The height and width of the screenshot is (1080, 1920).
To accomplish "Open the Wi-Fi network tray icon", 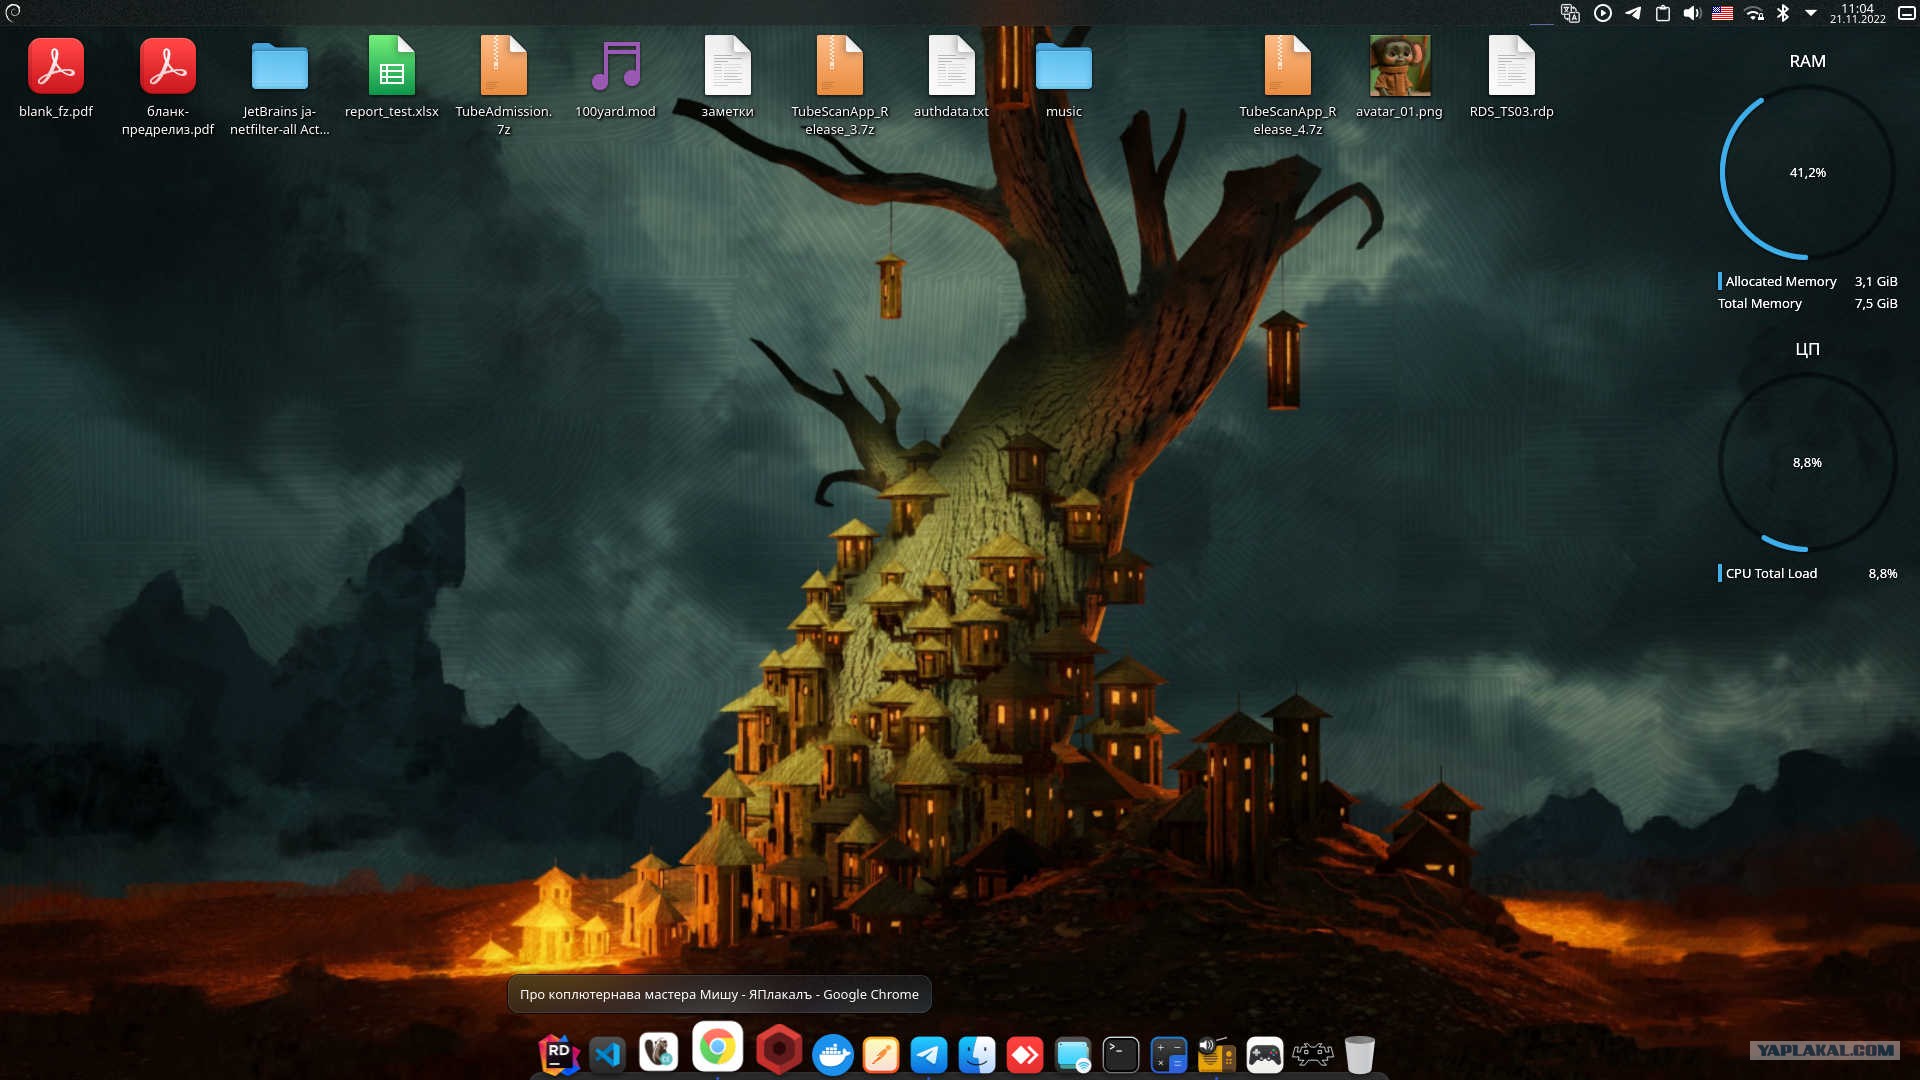I will (1754, 13).
